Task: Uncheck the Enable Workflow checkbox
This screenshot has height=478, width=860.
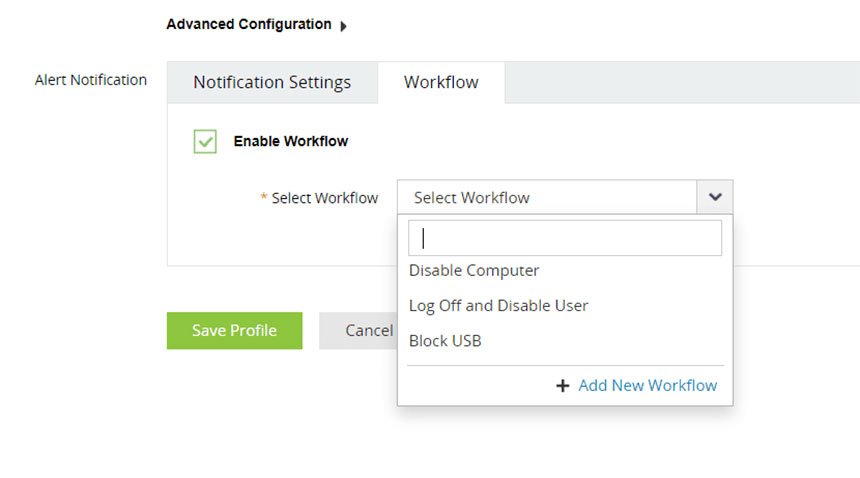Action: tap(205, 141)
